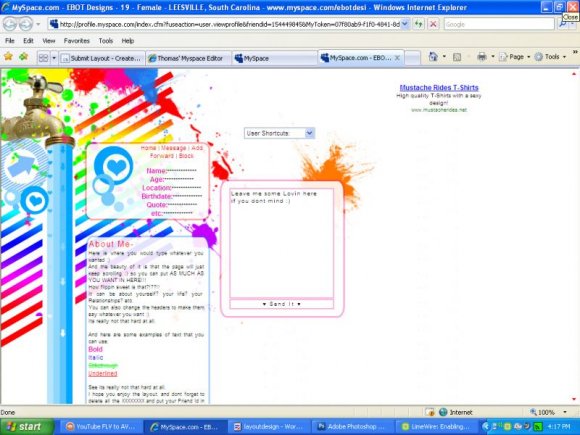
Task: Click the www.mustacherides.net link
Action: [x=439, y=110]
